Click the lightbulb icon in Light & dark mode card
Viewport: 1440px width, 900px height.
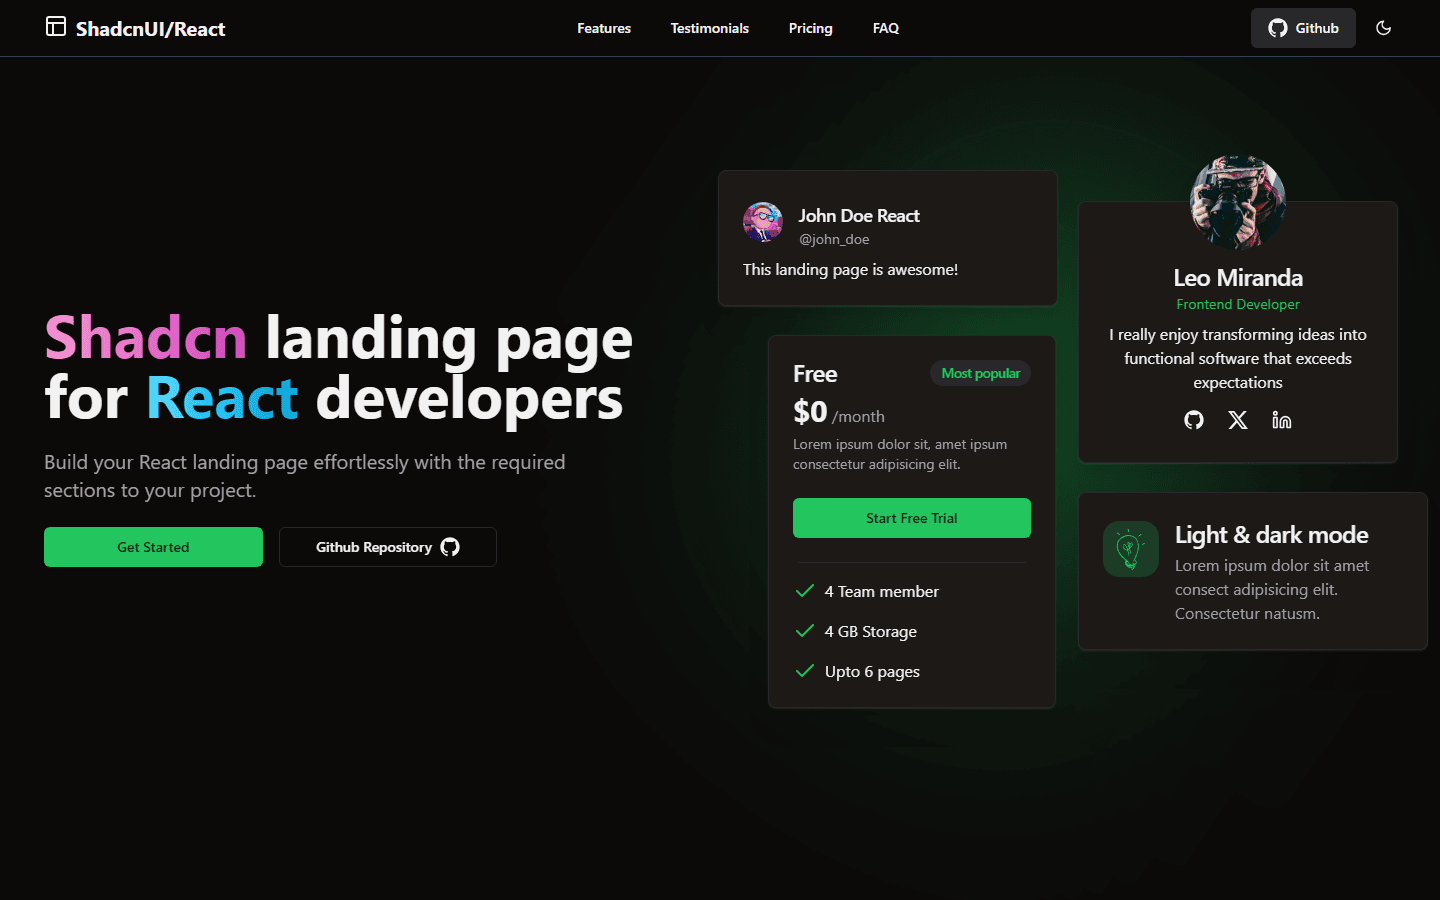1130,549
